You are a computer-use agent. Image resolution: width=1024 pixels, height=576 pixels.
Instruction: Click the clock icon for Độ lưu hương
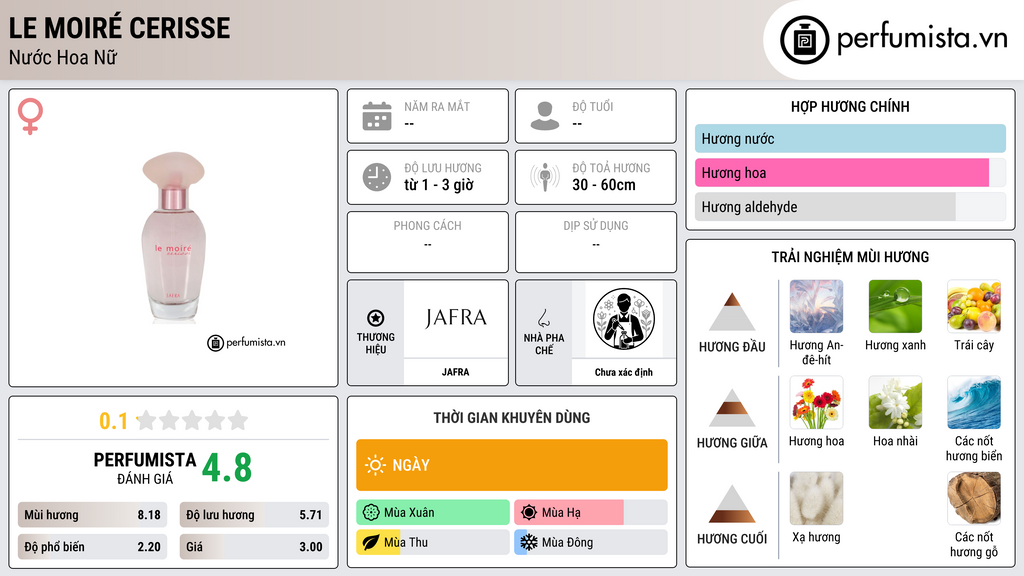point(377,177)
